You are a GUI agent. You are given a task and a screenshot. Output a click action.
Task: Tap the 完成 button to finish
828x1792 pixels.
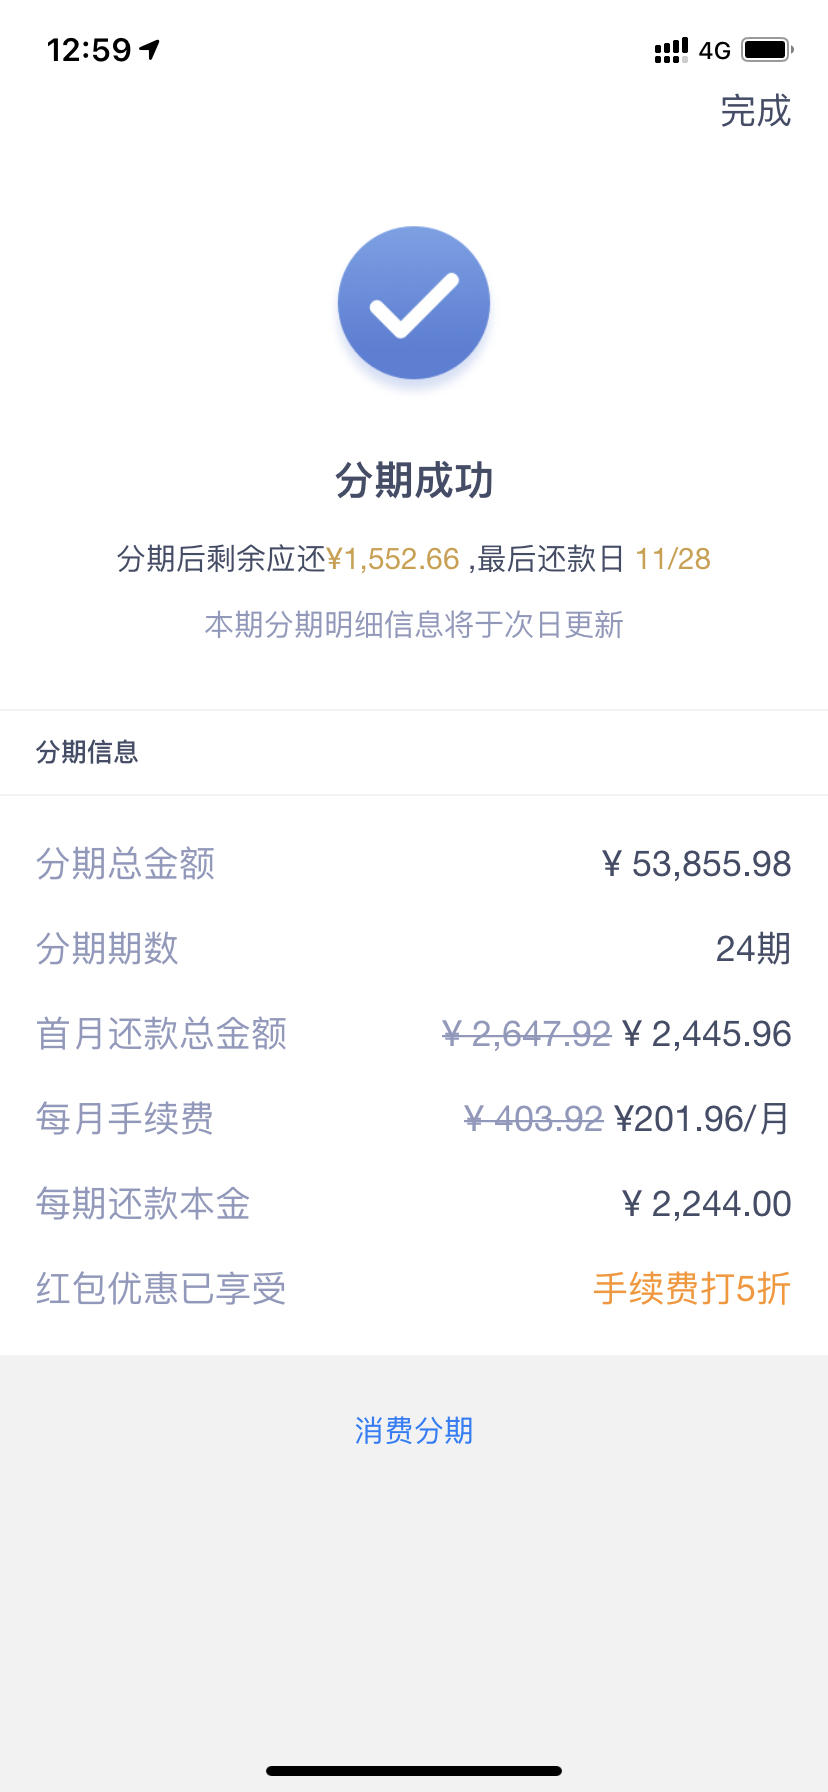click(x=756, y=111)
